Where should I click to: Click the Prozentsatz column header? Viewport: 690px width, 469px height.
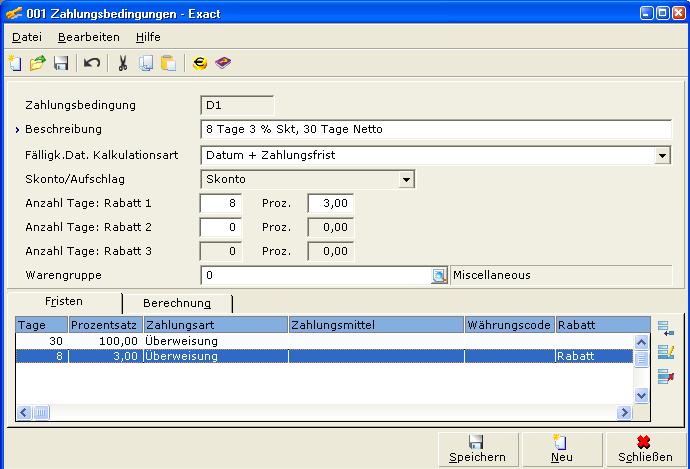tap(106, 325)
